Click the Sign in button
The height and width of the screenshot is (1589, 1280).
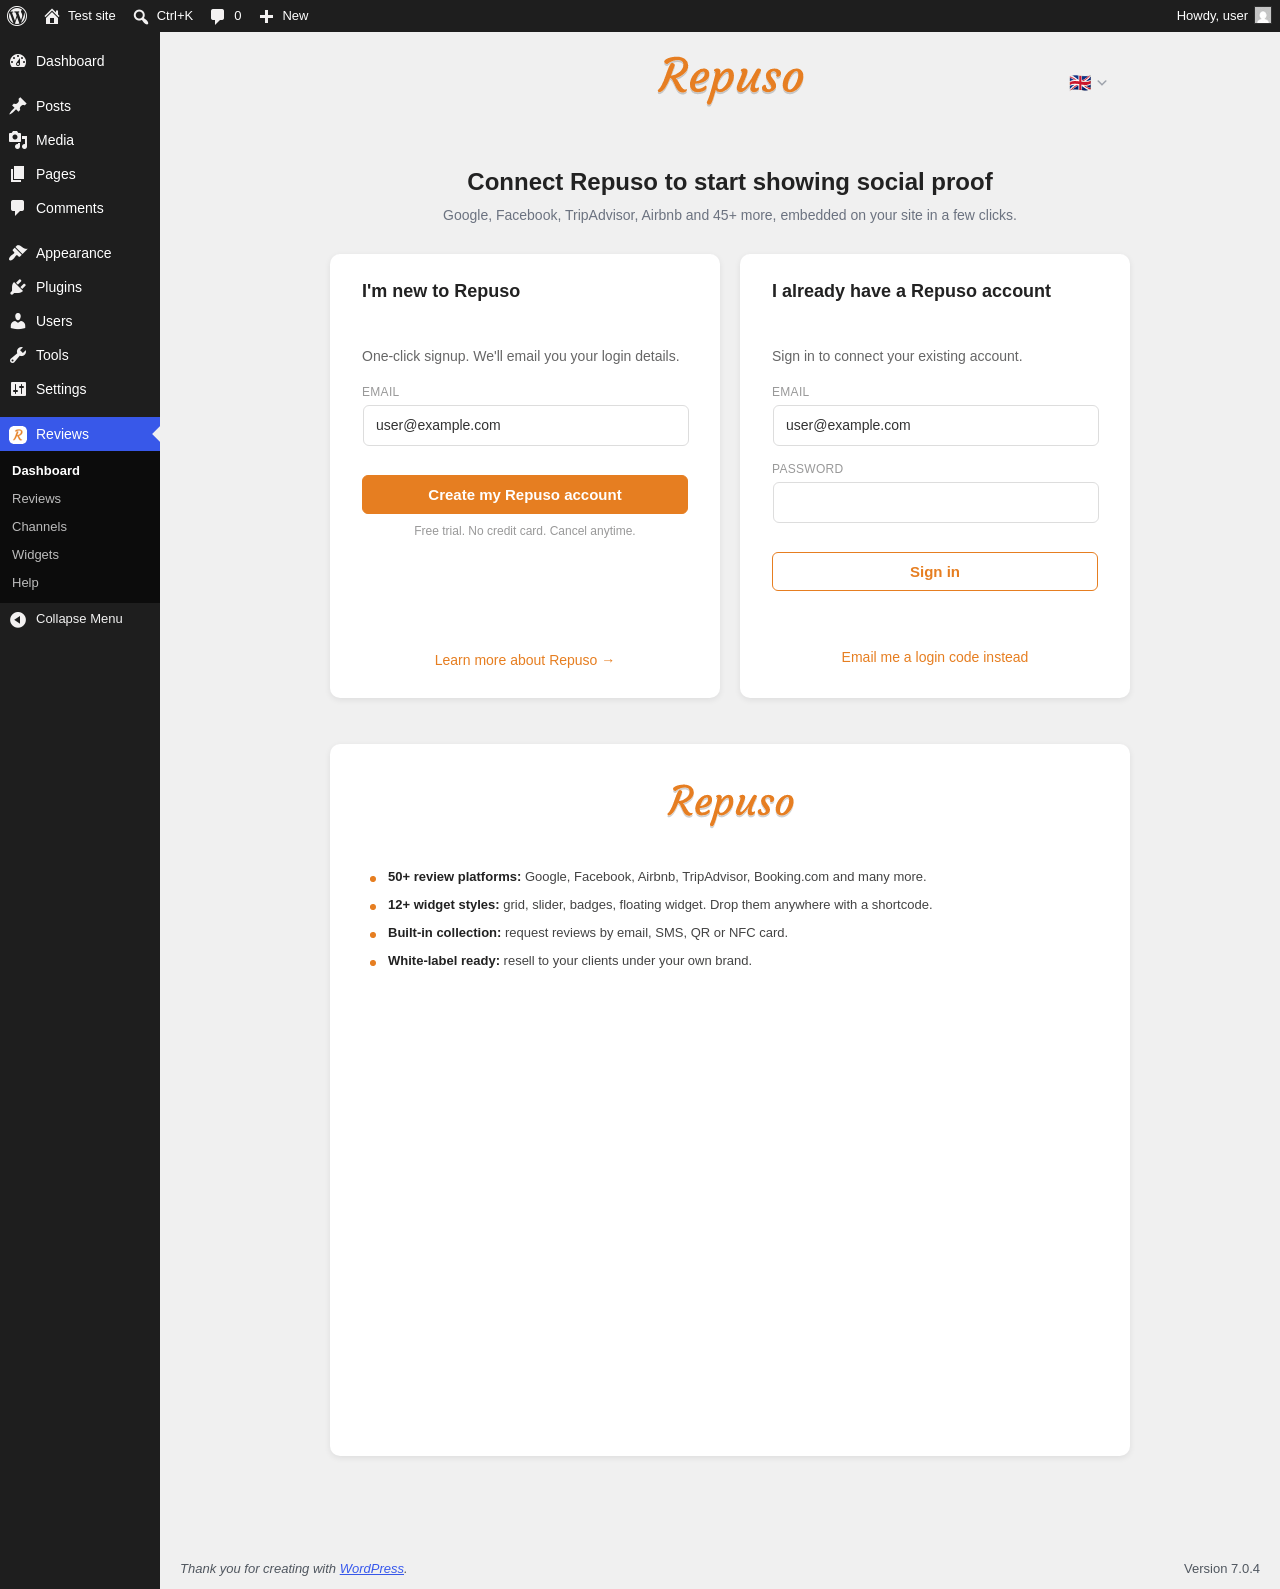tap(935, 572)
